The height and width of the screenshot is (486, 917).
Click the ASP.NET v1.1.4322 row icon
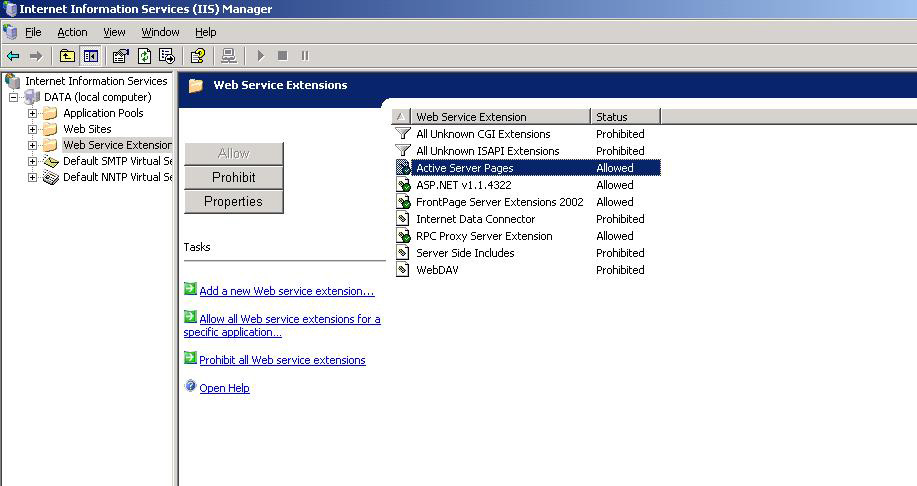click(x=403, y=185)
